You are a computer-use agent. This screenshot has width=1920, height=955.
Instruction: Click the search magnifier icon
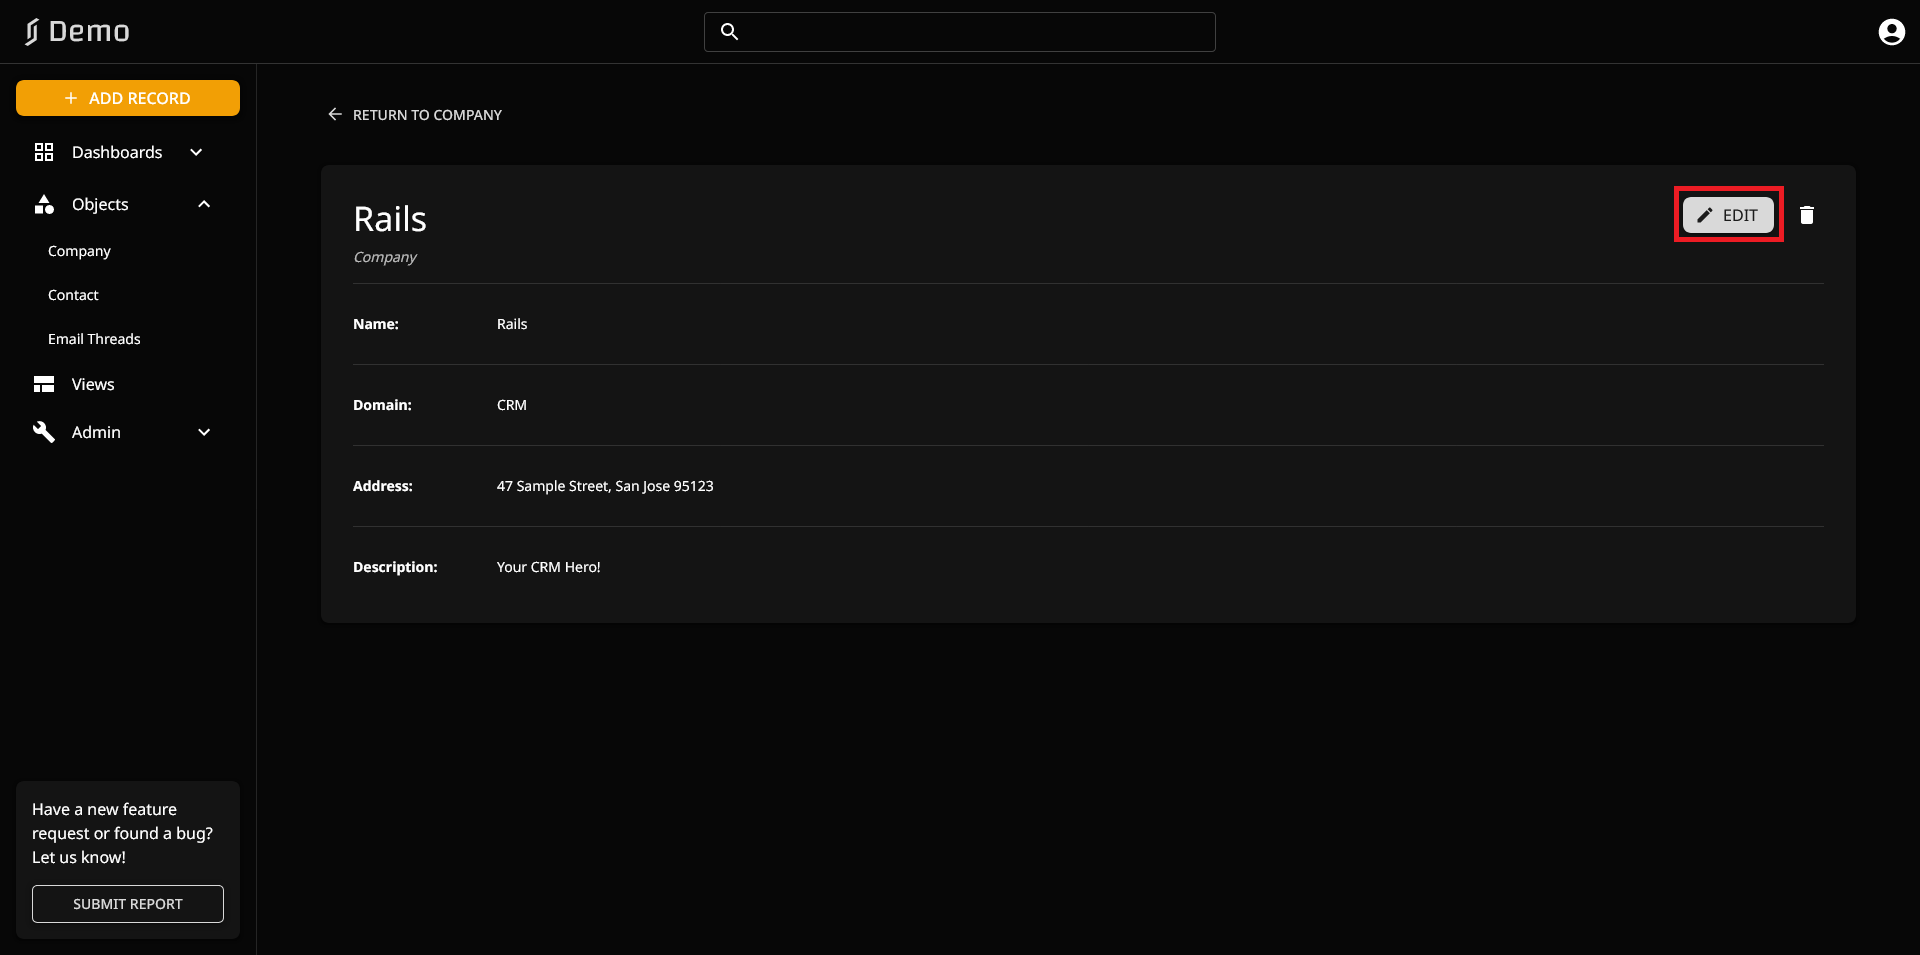[730, 32]
